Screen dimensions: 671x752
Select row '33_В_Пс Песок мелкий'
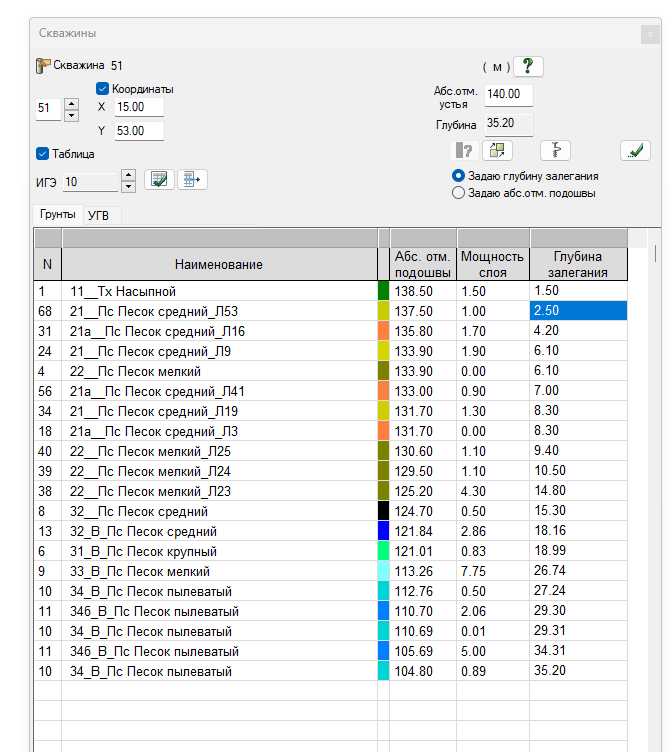[x=330, y=571]
